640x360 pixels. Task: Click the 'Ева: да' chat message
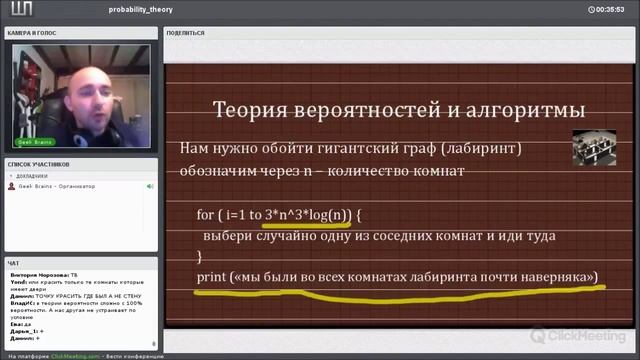tap(20, 324)
